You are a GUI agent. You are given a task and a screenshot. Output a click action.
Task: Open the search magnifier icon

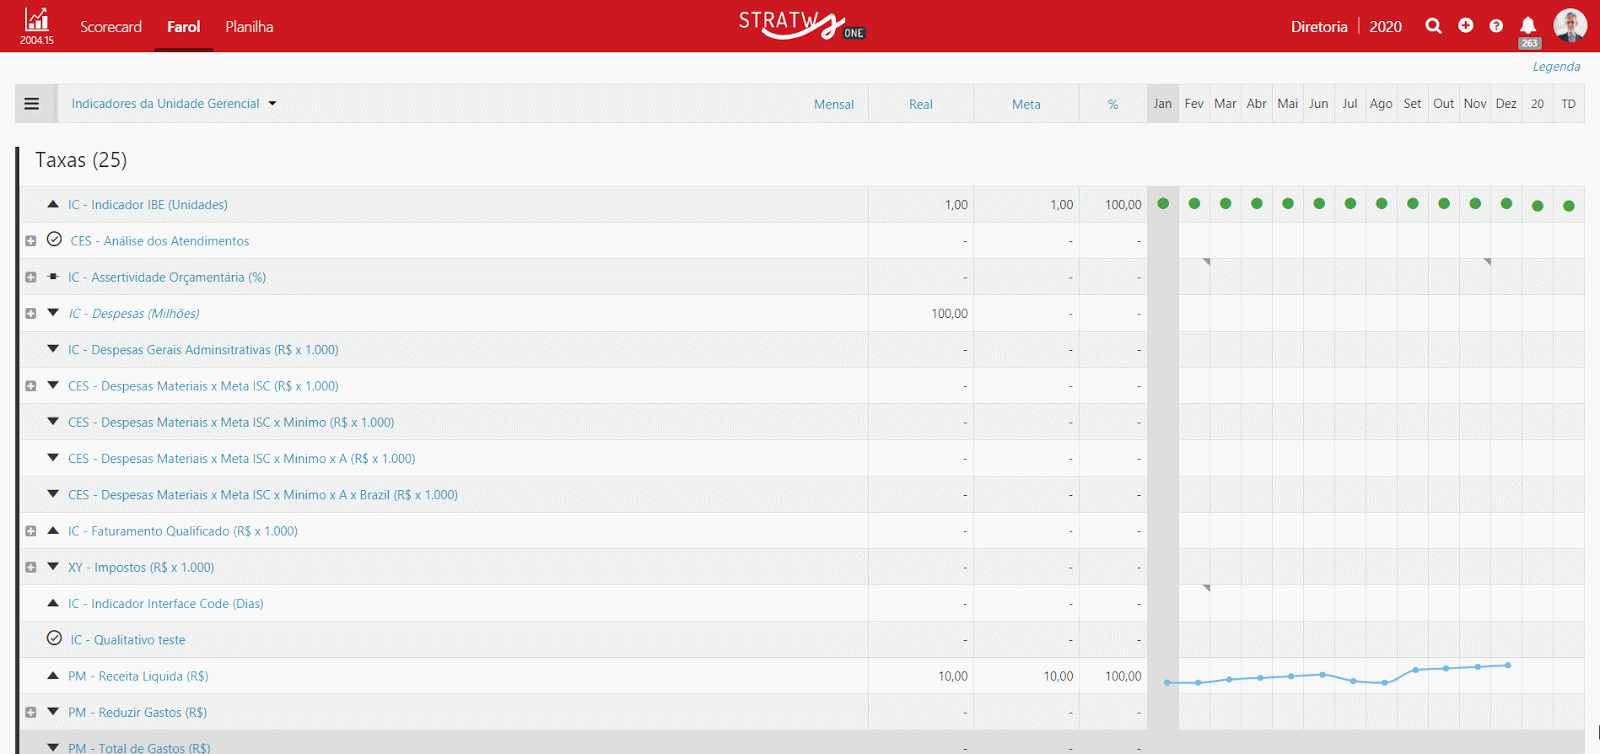click(x=1433, y=26)
